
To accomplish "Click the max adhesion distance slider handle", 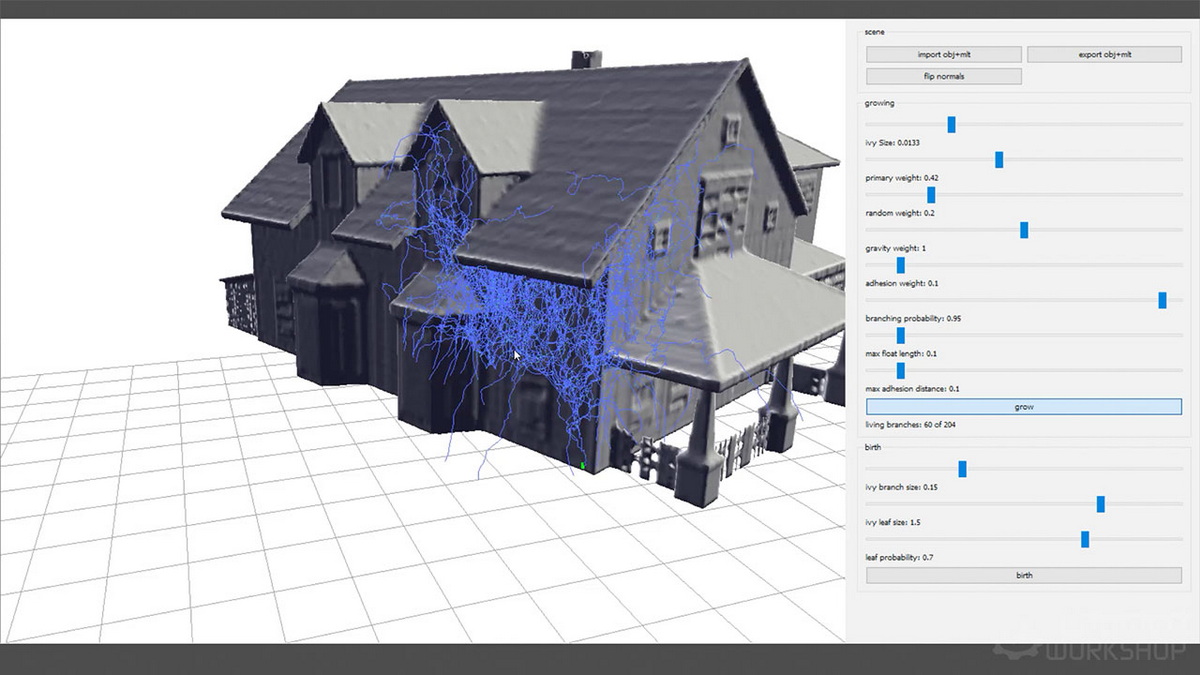I will click(x=900, y=370).
